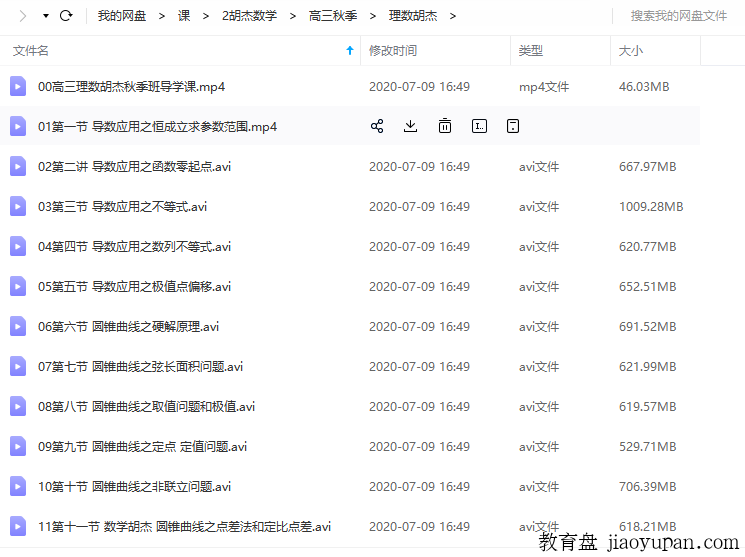Toggle the 文件名 sort order arrow

coord(349,50)
